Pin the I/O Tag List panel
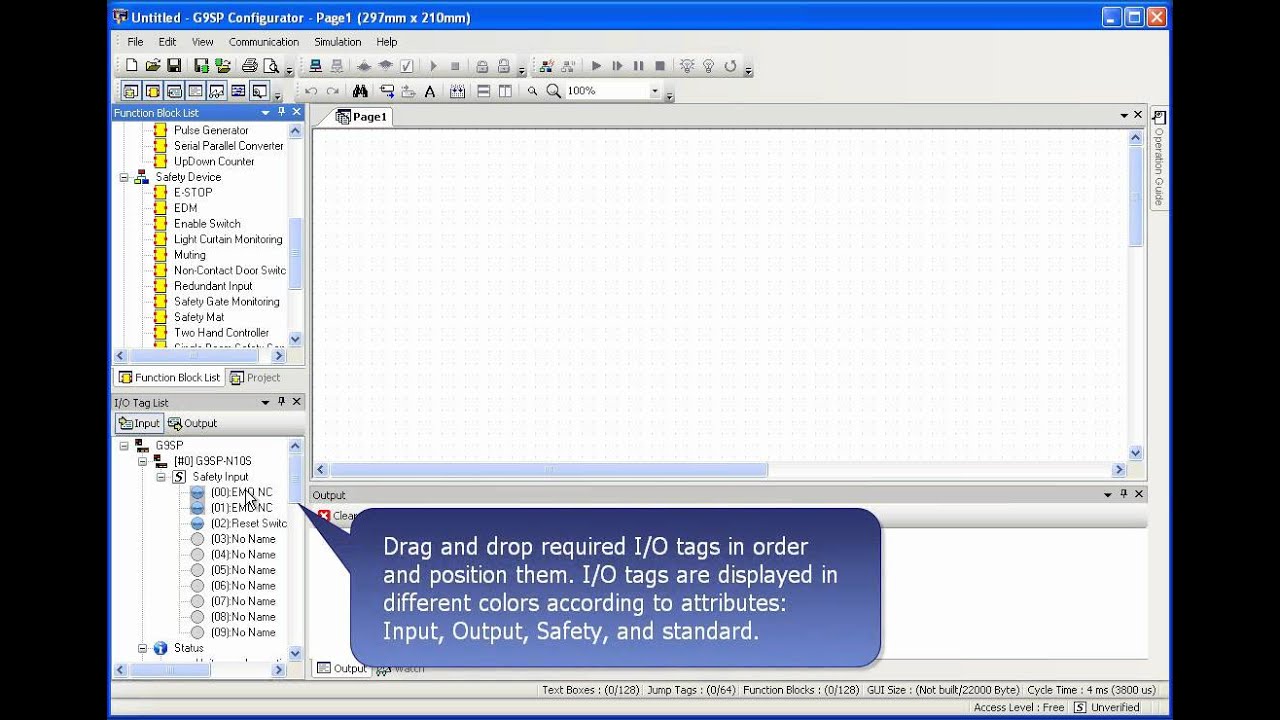Viewport: 1280px width, 720px height. click(x=281, y=402)
